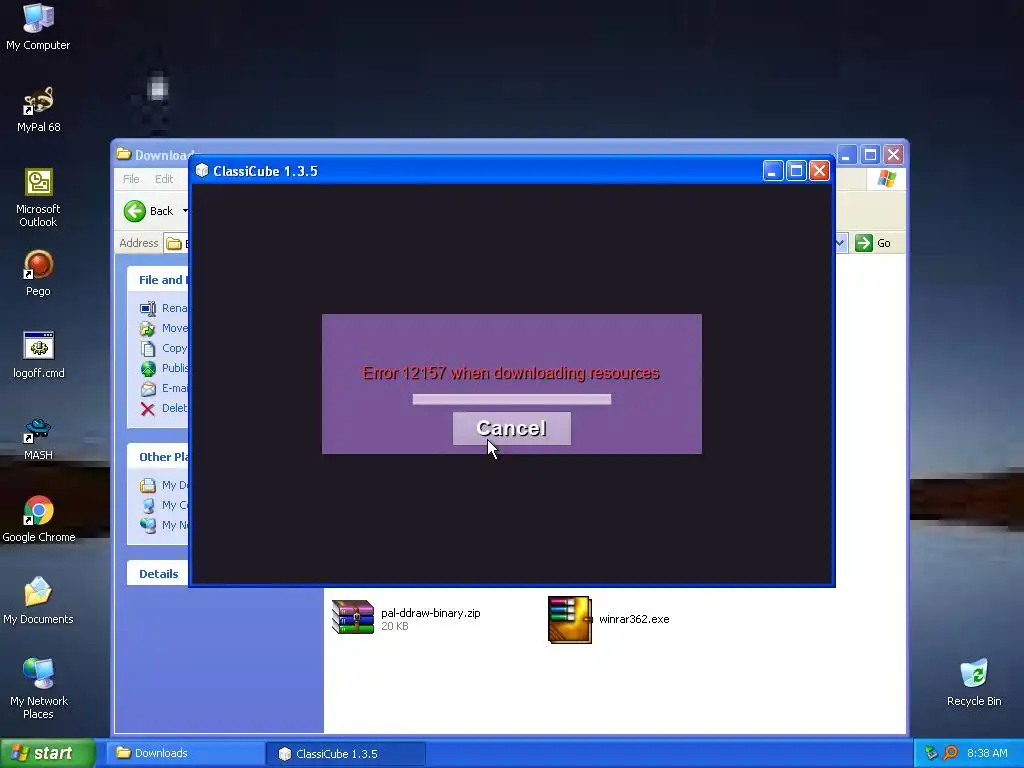
Task: Expand the address bar dropdown arrow
Action: (x=840, y=243)
